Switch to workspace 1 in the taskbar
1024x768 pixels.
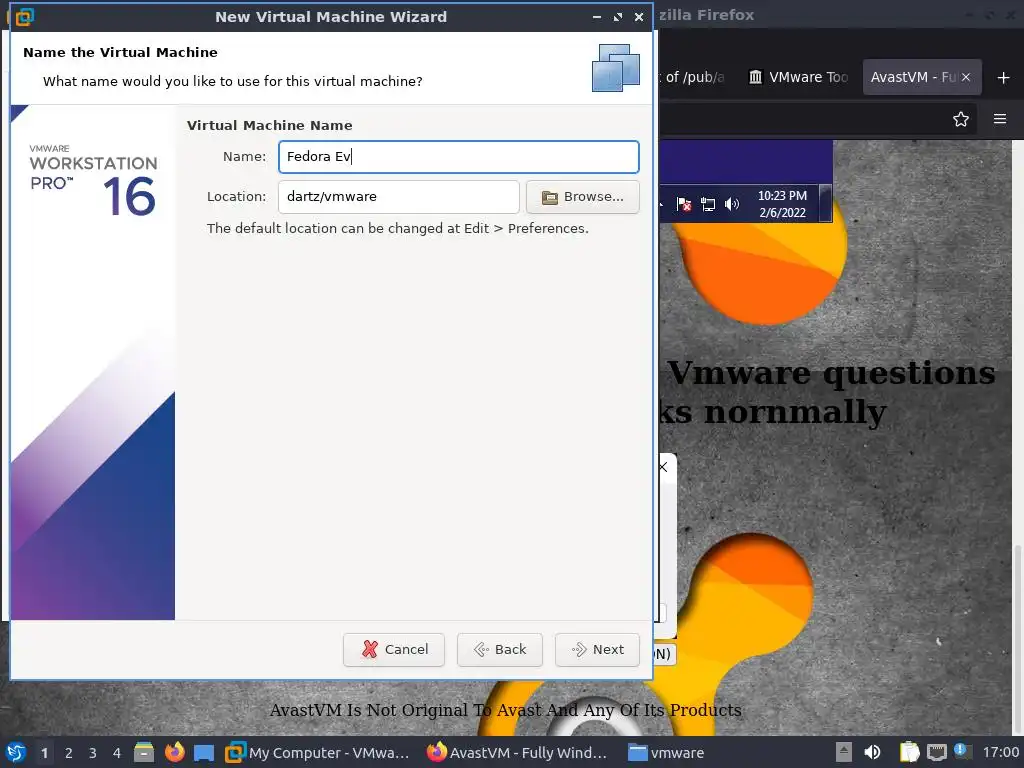tap(44, 753)
